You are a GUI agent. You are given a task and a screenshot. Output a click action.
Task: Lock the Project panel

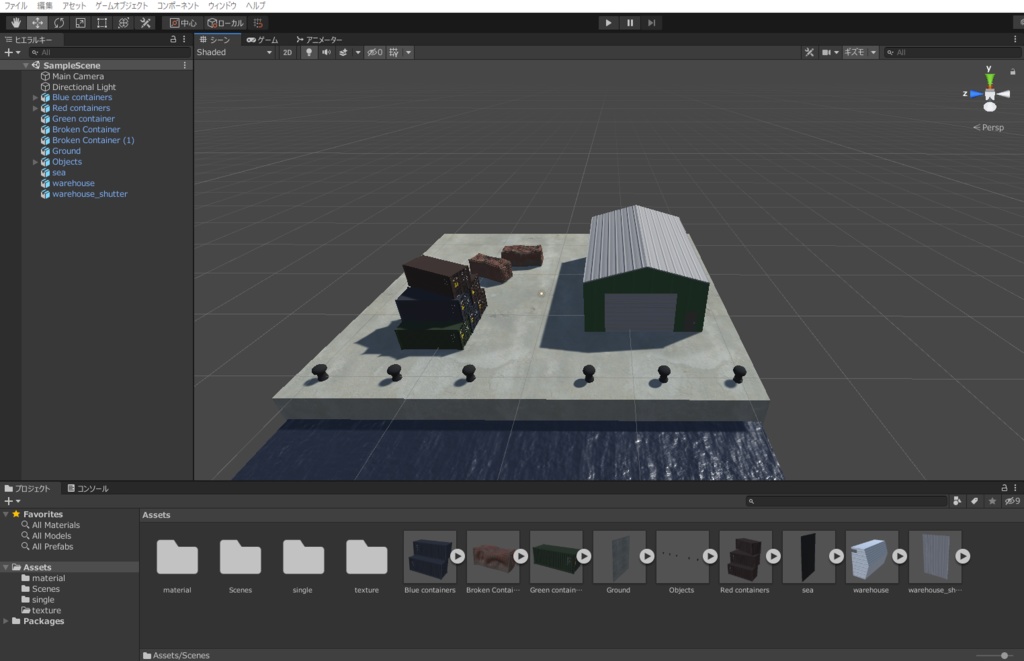pyautogui.click(x=1004, y=488)
